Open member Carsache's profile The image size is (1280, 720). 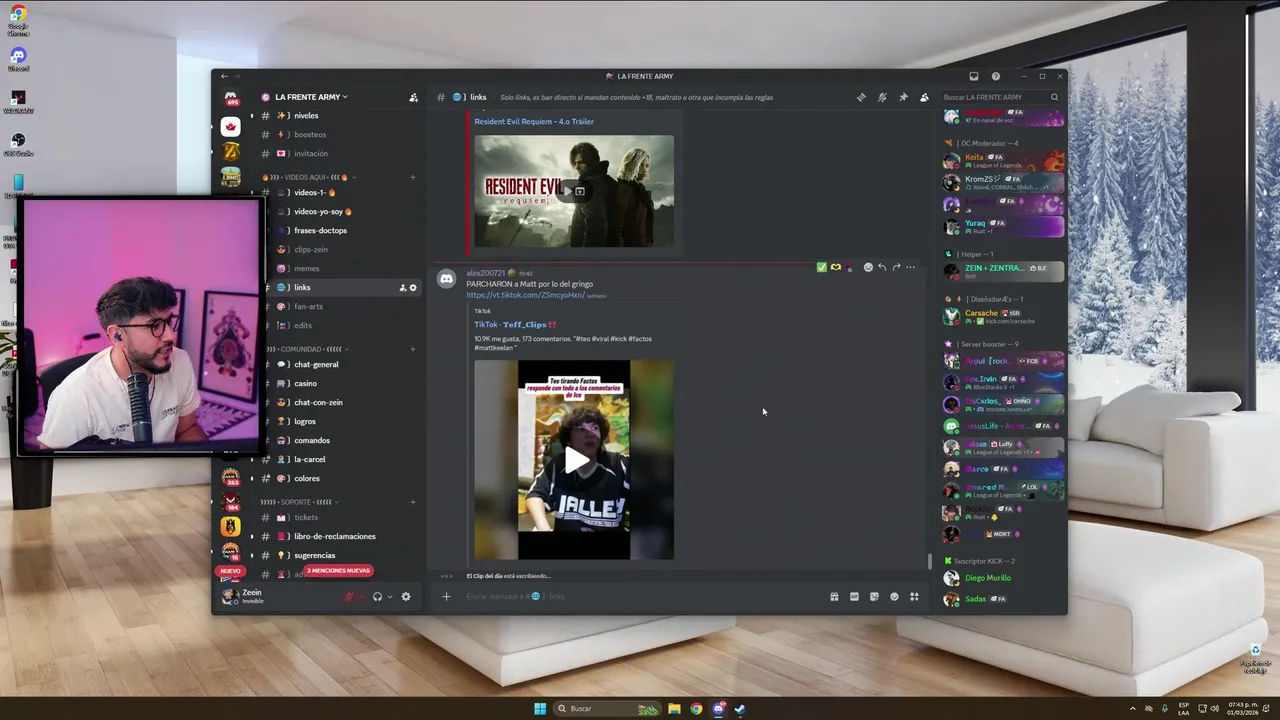[x=1003, y=316]
